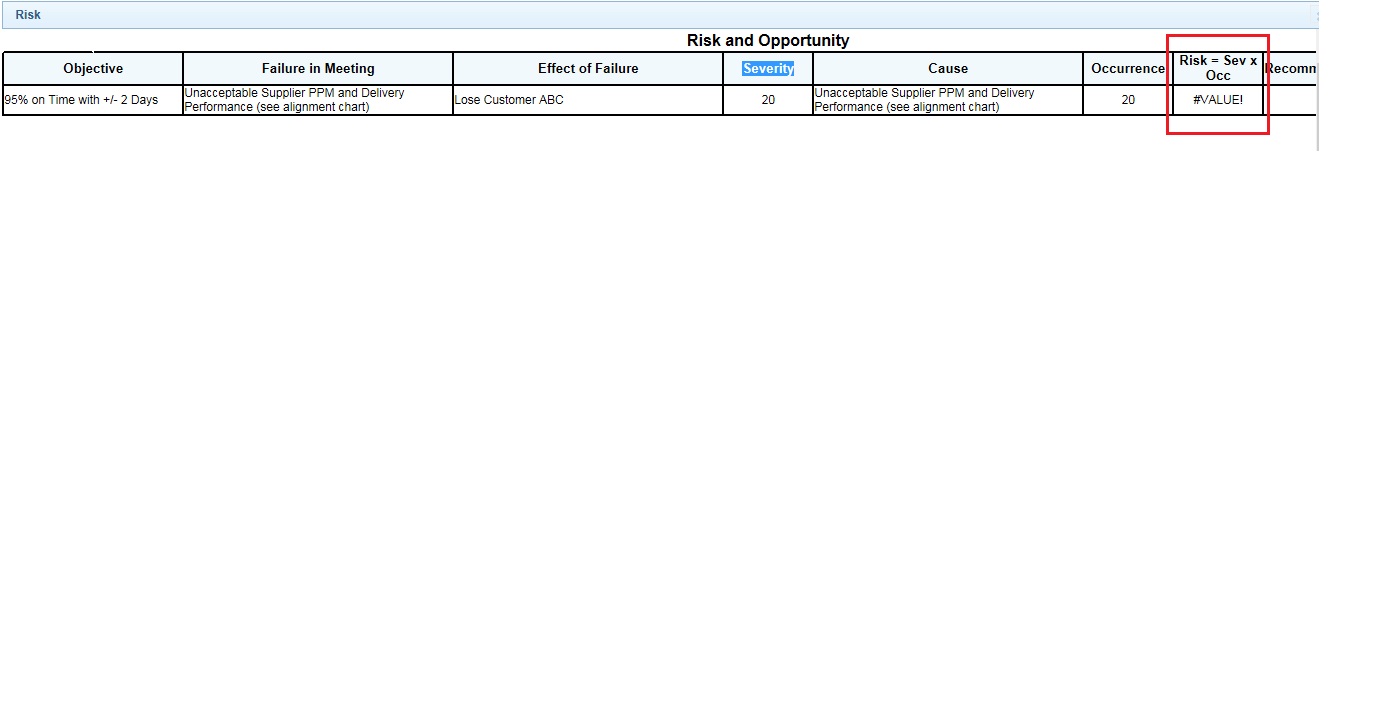Screen dimensions: 1382x702
Task: Select the Occurrence column header
Action: (1128, 69)
